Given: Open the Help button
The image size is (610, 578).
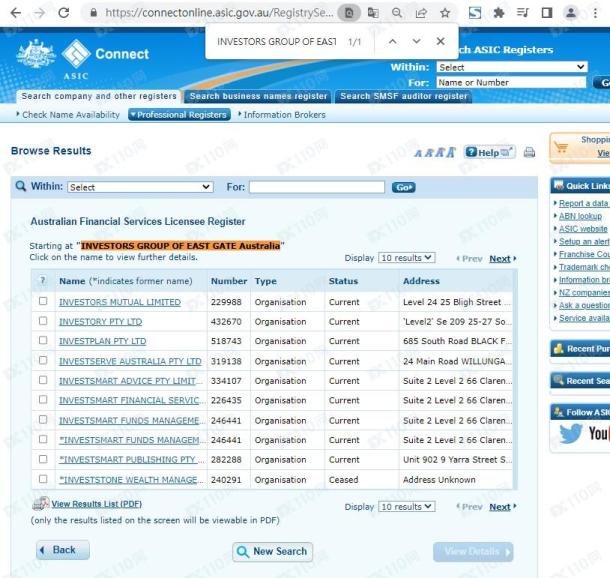Looking at the screenshot, I should click(490, 152).
